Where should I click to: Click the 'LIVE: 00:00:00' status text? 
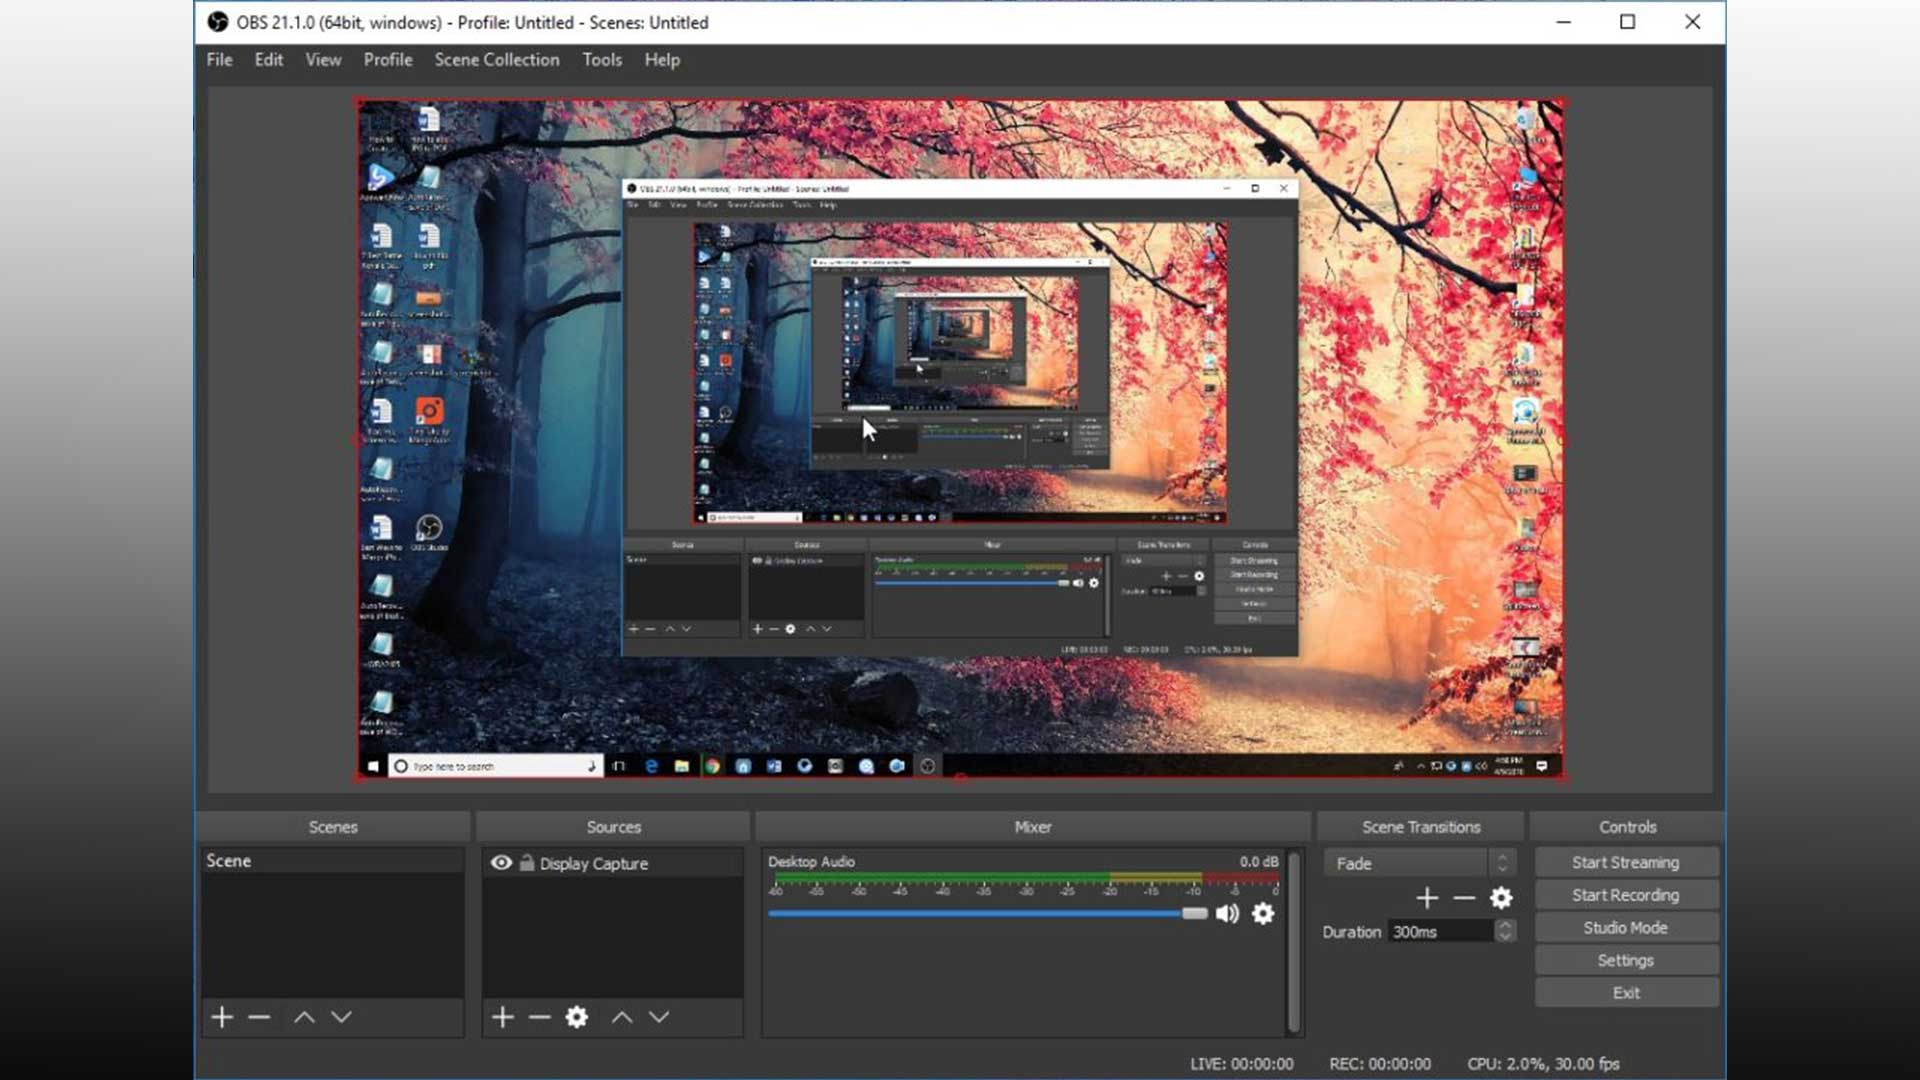click(x=1241, y=1064)
